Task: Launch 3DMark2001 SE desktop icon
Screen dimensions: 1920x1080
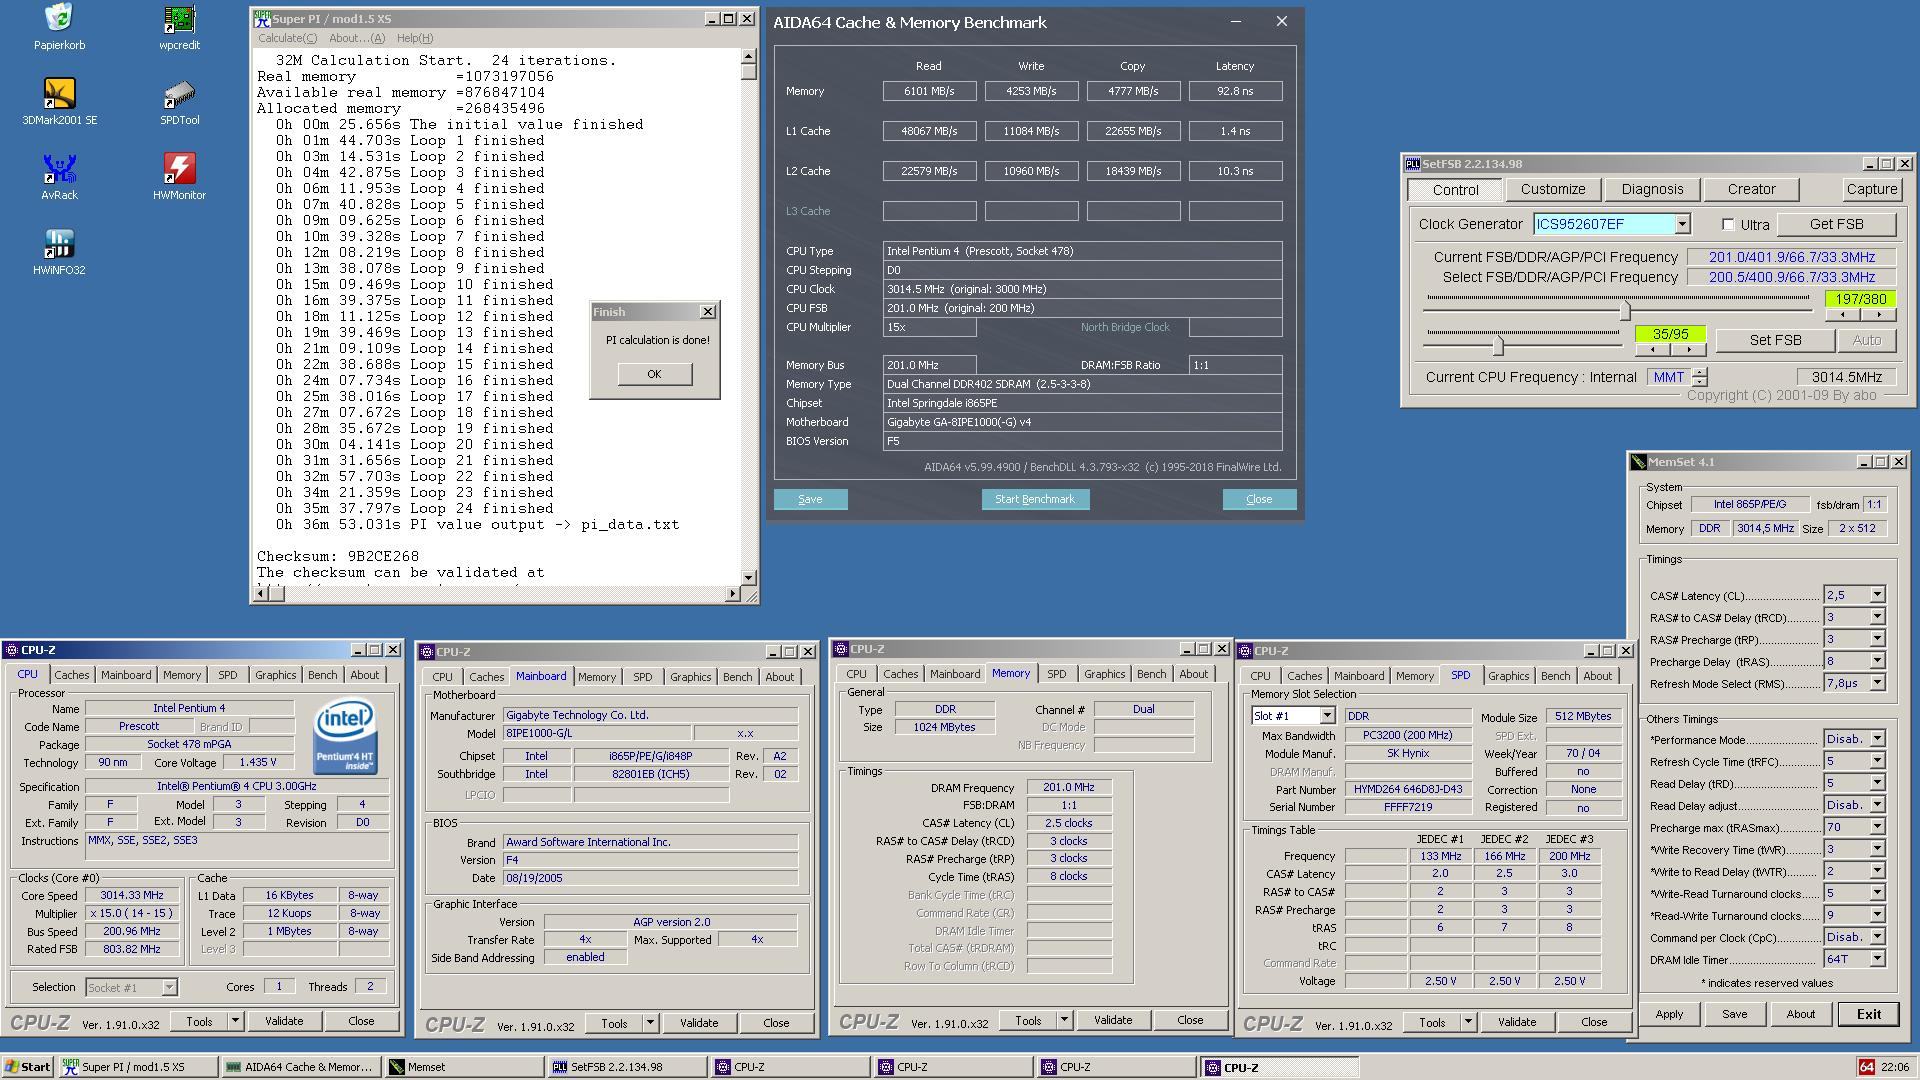Action: pyautogui.click(x=59, y=102)
